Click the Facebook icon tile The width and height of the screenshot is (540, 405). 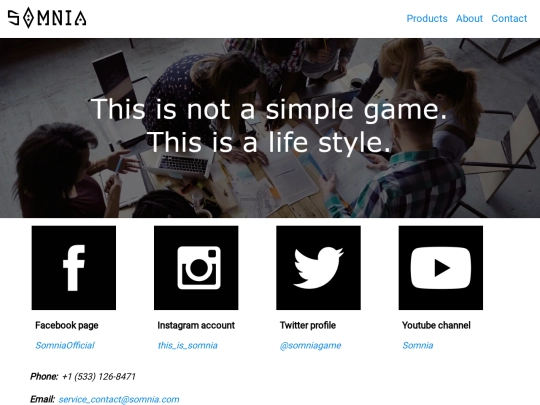coord(74,268)
